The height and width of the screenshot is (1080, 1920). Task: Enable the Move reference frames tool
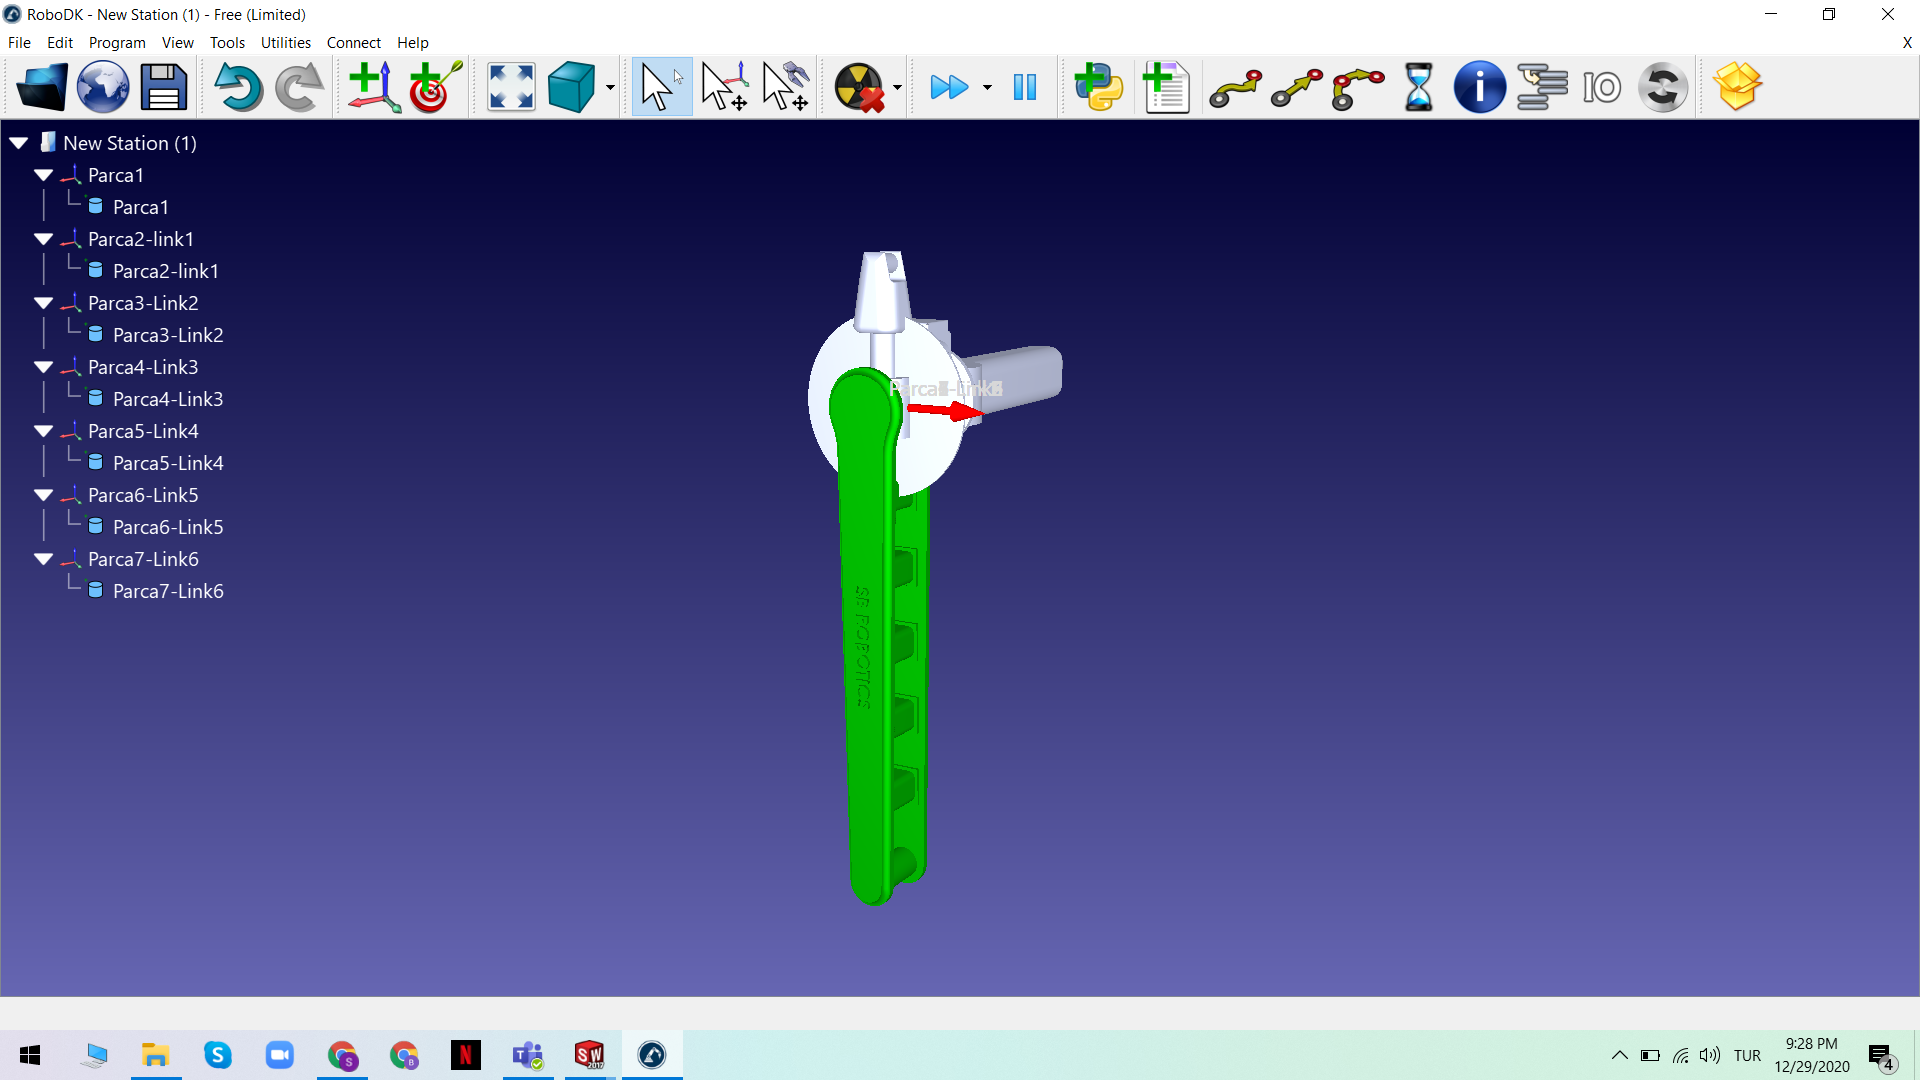click(x=724, y=87)
